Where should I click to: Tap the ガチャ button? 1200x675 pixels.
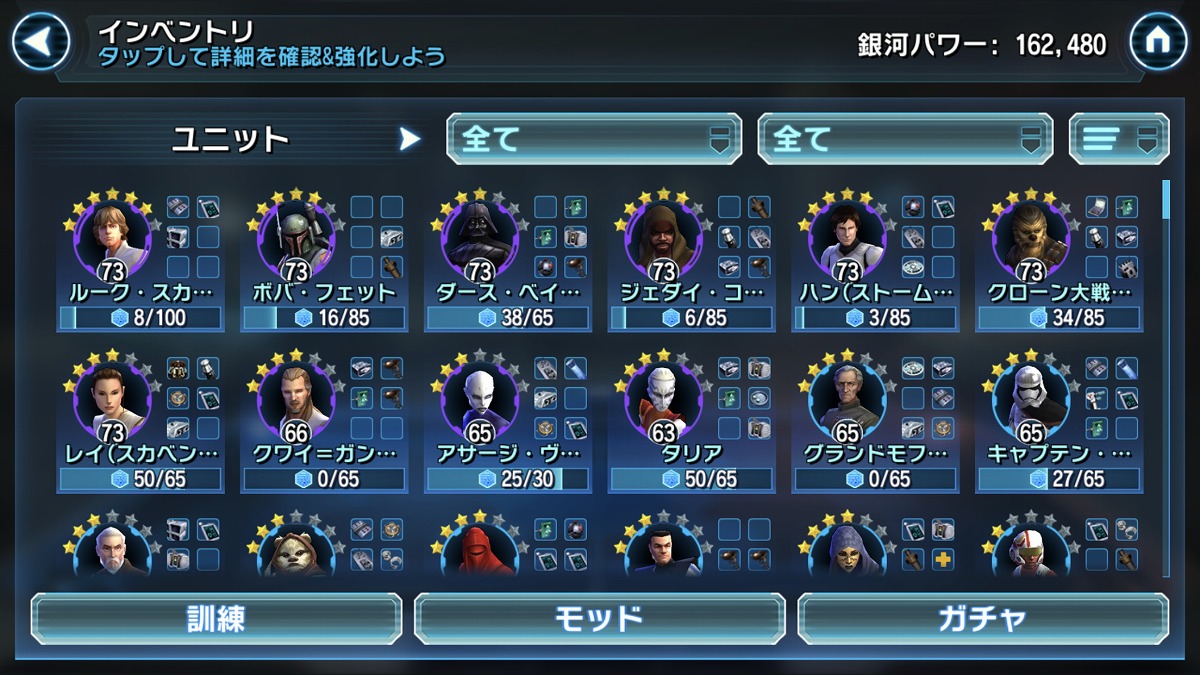coord(983,618)
